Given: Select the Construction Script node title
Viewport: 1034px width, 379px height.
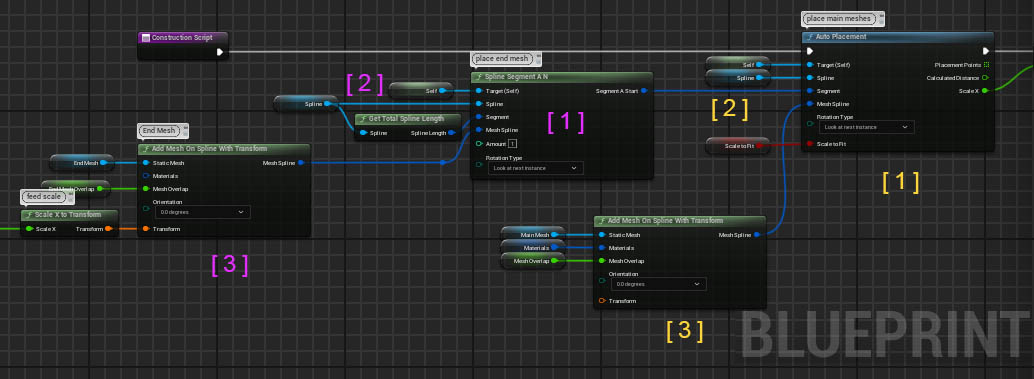Looking at the screenshot, I should coord(183,38).
